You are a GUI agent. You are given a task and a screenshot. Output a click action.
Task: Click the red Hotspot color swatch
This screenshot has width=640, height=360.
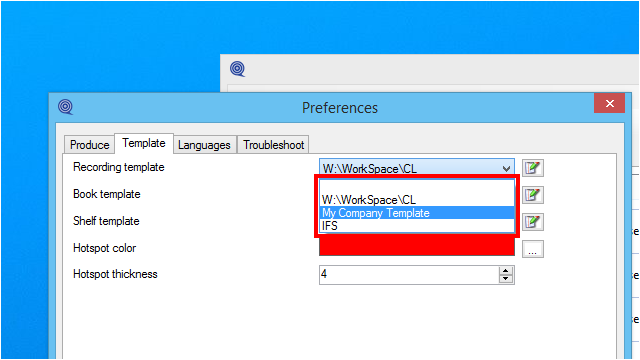pyautogui.click(x=417, y=247)
